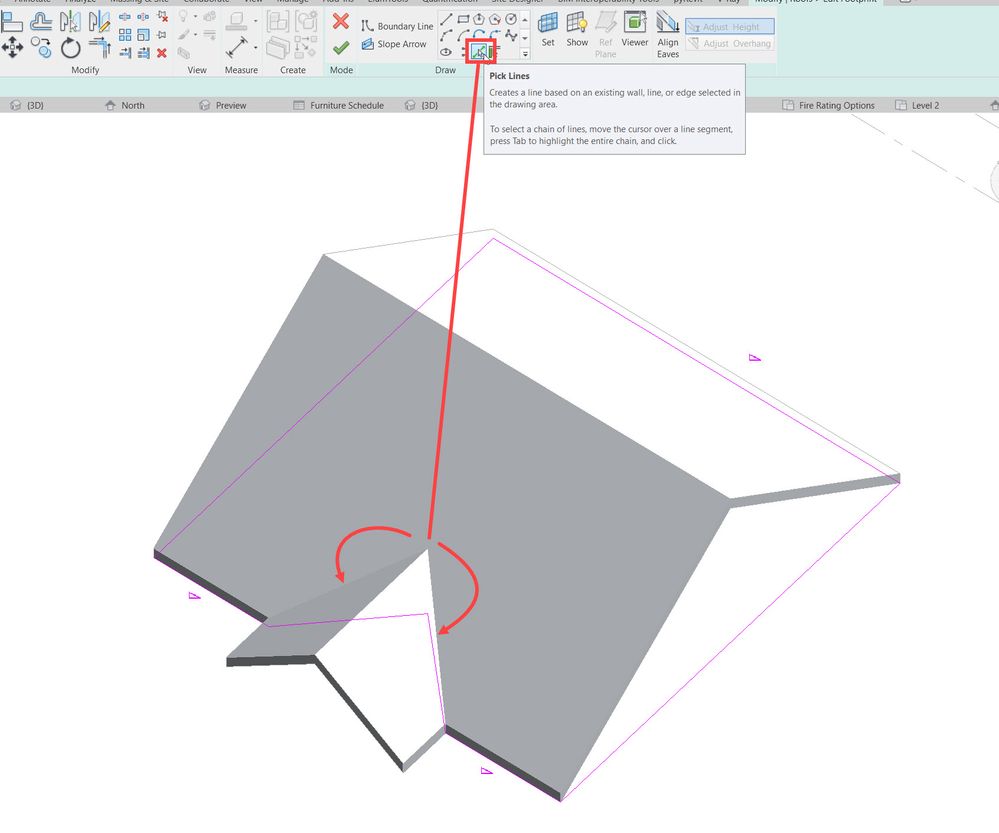
Task: Choose Mirror - Draw Axis tool
Action: click(x=99, y=21)
